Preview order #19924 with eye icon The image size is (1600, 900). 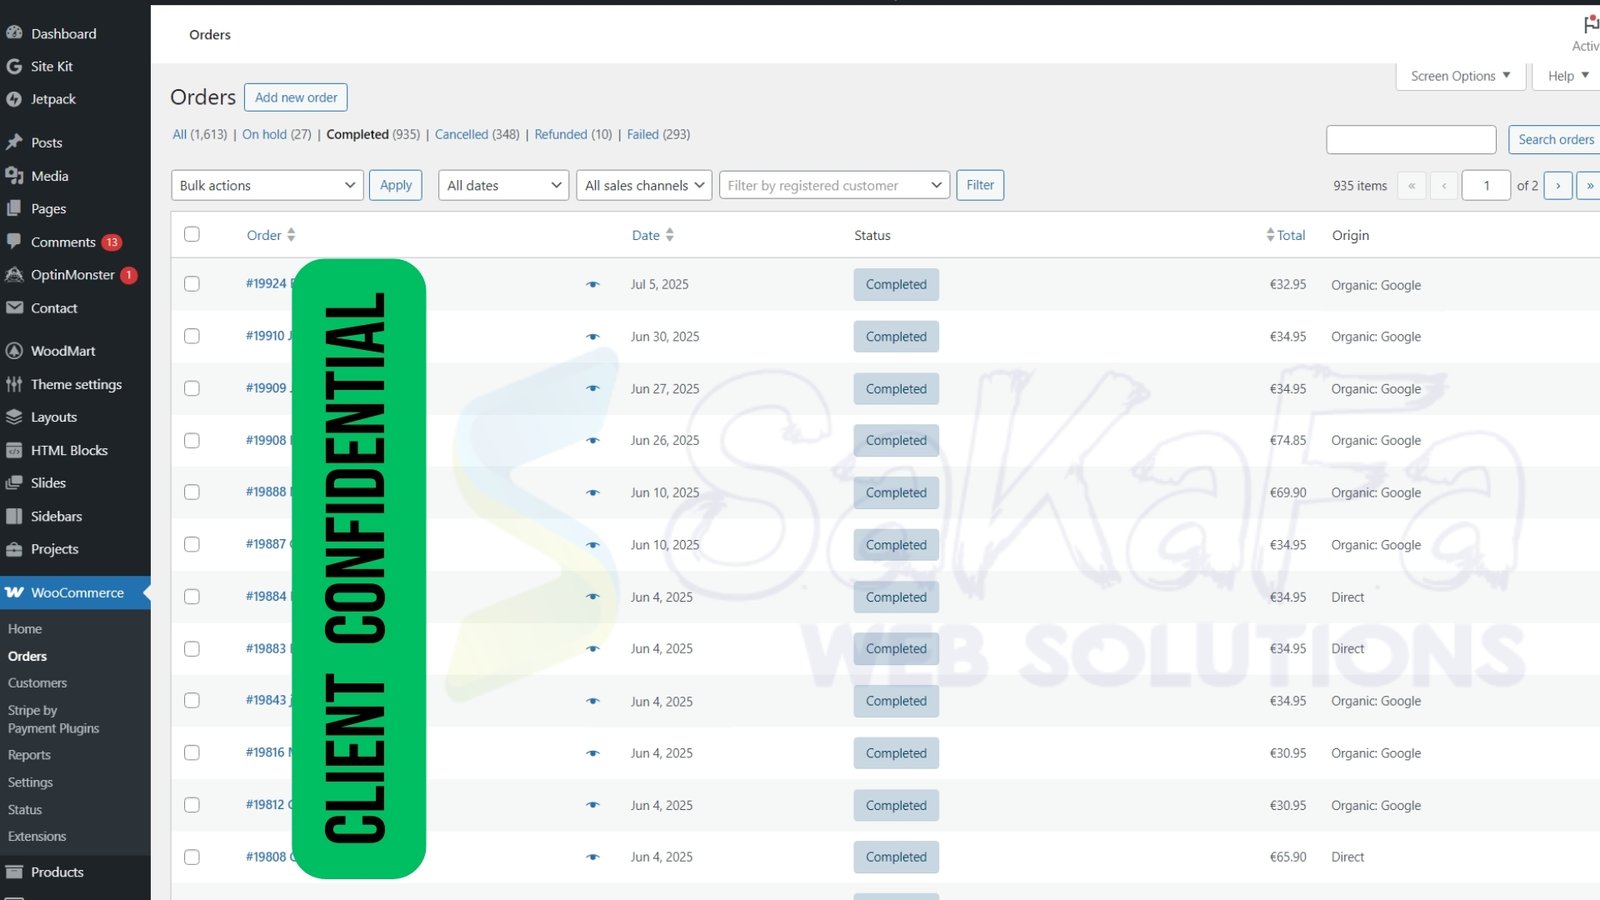point(593,285)
